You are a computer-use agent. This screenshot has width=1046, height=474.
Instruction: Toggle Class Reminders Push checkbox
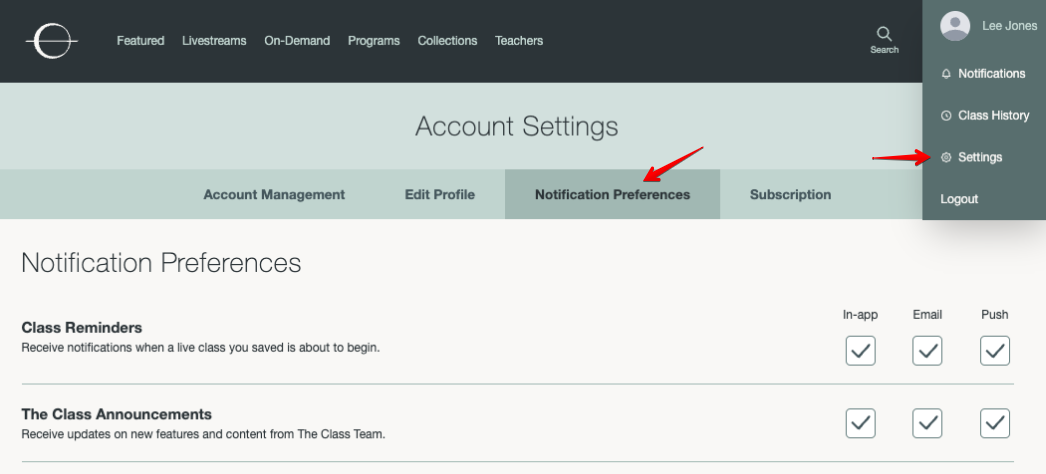coord(994,350)
